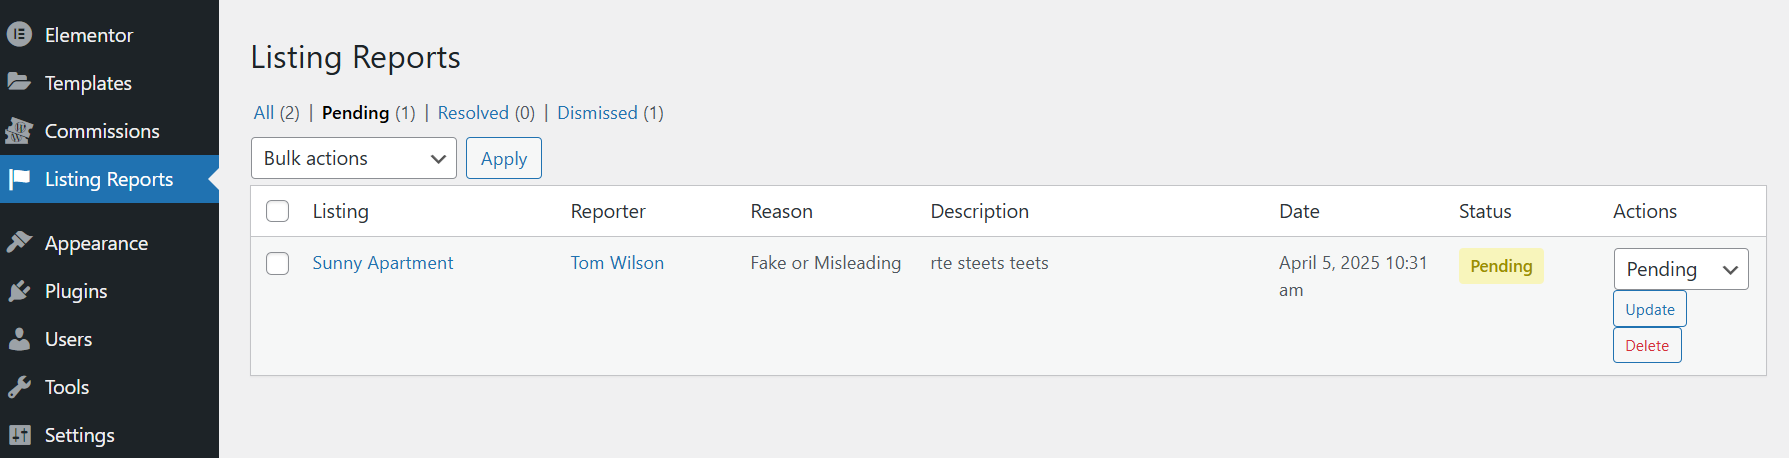Check the Sunny Apartment row checkbox
Viewport: 1789px width, 458px height.
278,263
